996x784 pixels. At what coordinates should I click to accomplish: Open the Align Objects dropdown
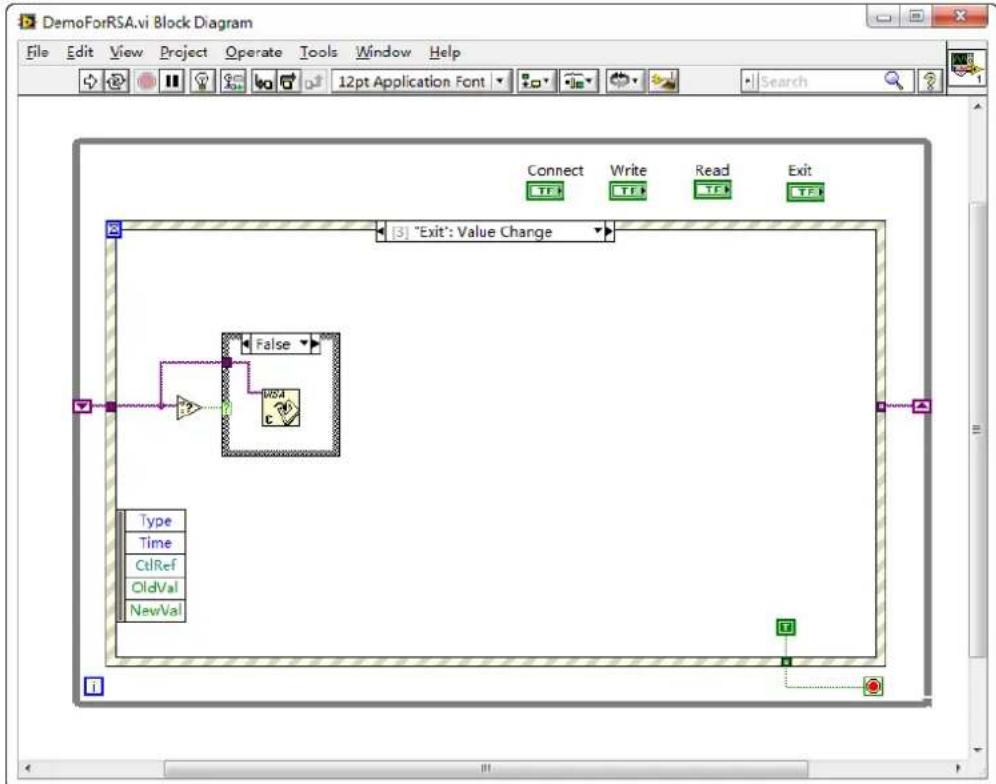pos(536,81)
